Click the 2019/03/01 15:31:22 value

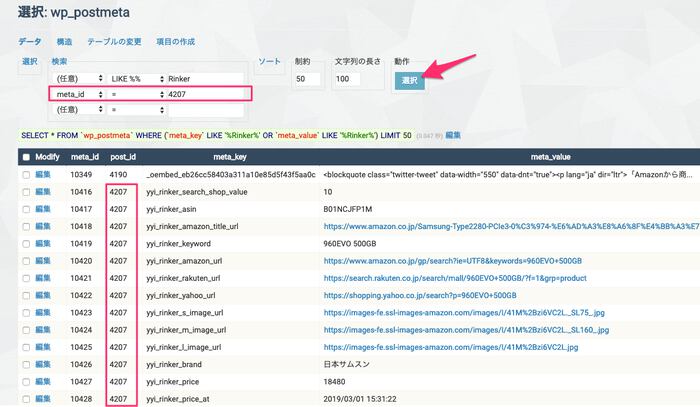(360, 399)
